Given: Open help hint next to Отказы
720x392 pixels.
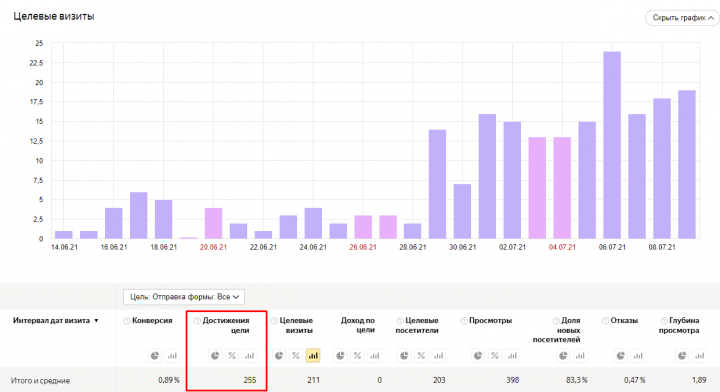Looking at the screenshot, I should [x=605, y=321].
